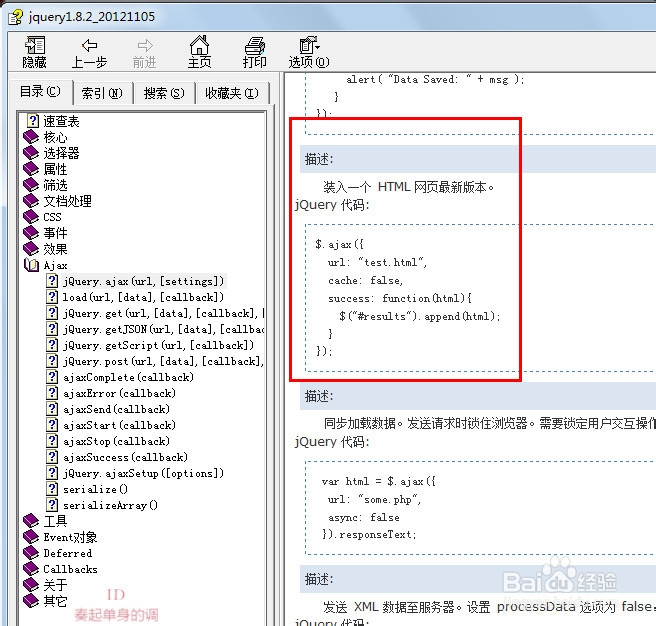Expand the 文档处理 book
The width and height of the screenshot is (656, 626).
pos(58,201)
